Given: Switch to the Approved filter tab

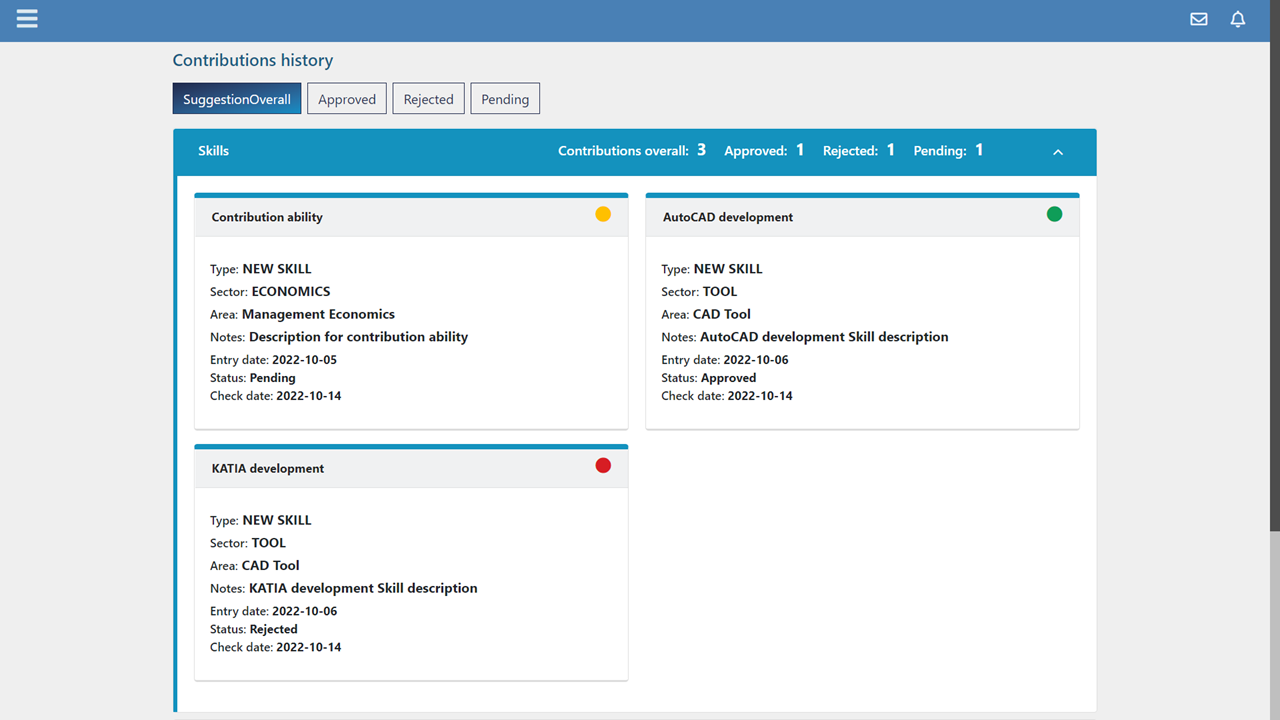Looking at the screenshot, I should 347,99.
